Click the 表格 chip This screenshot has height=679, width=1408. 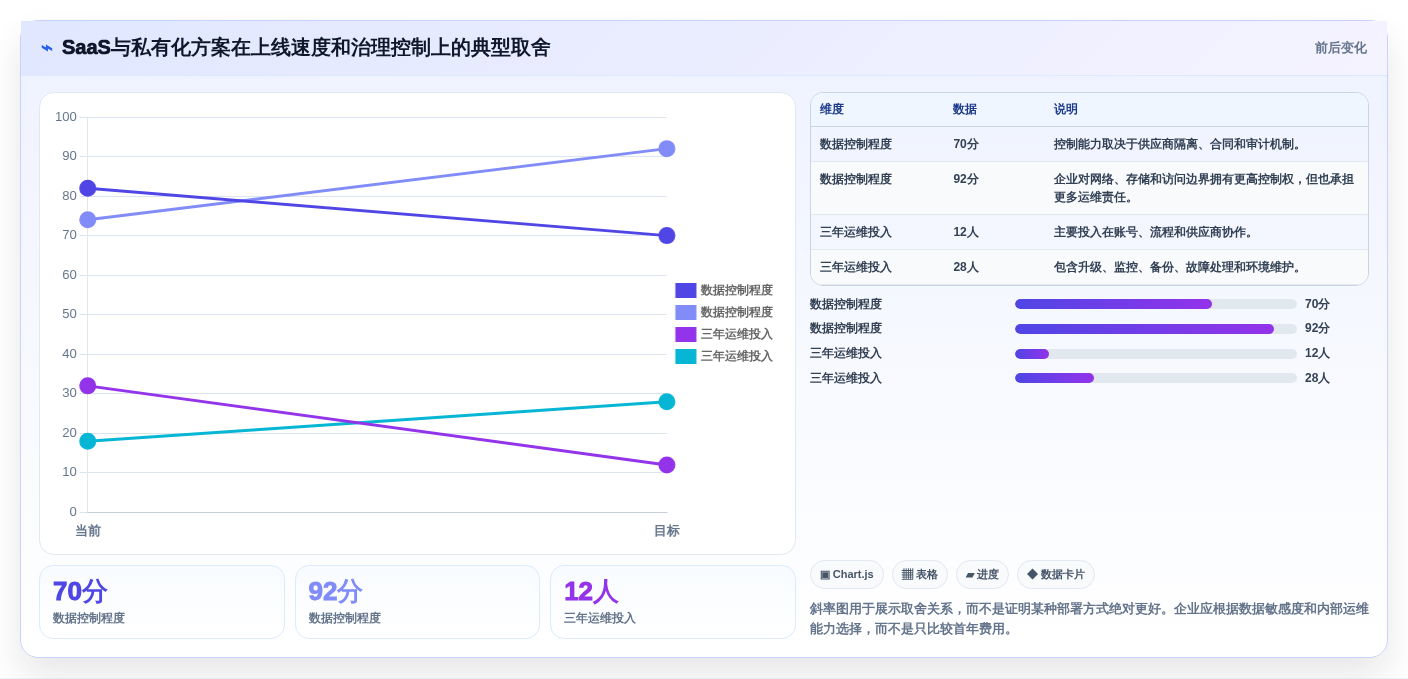920,575
